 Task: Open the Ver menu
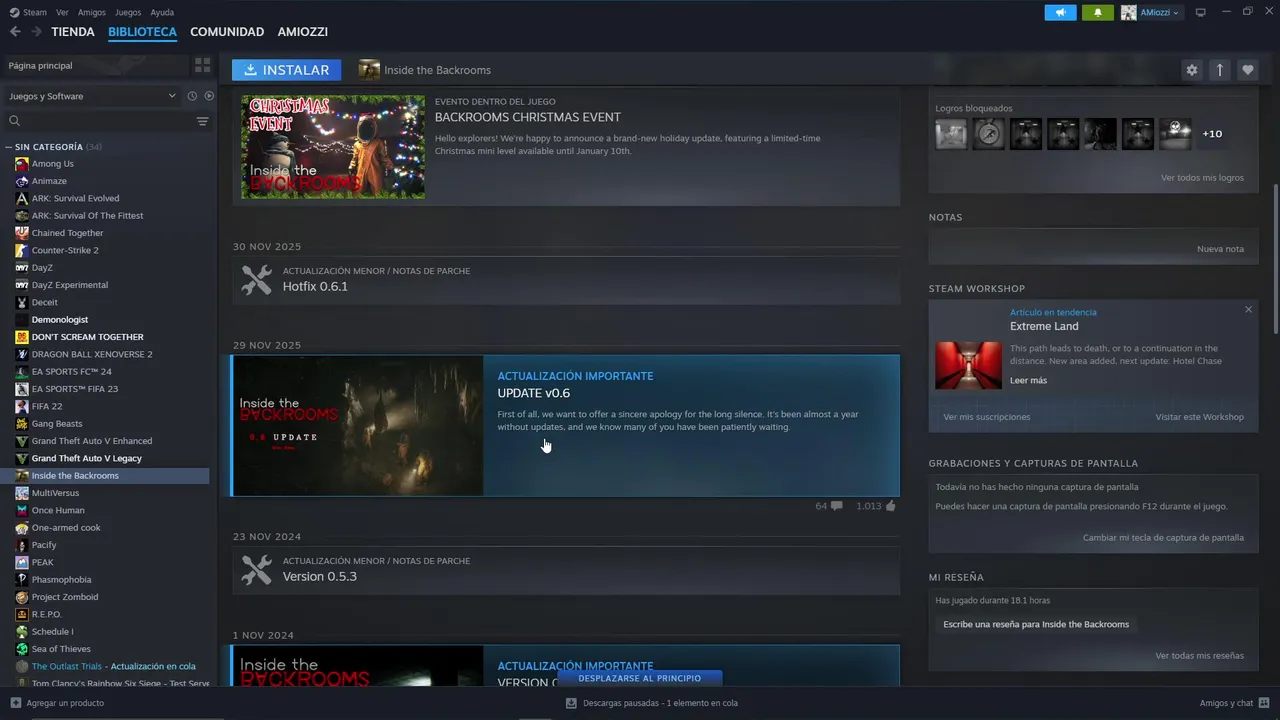pyautogui.click(x=62, y=12)
